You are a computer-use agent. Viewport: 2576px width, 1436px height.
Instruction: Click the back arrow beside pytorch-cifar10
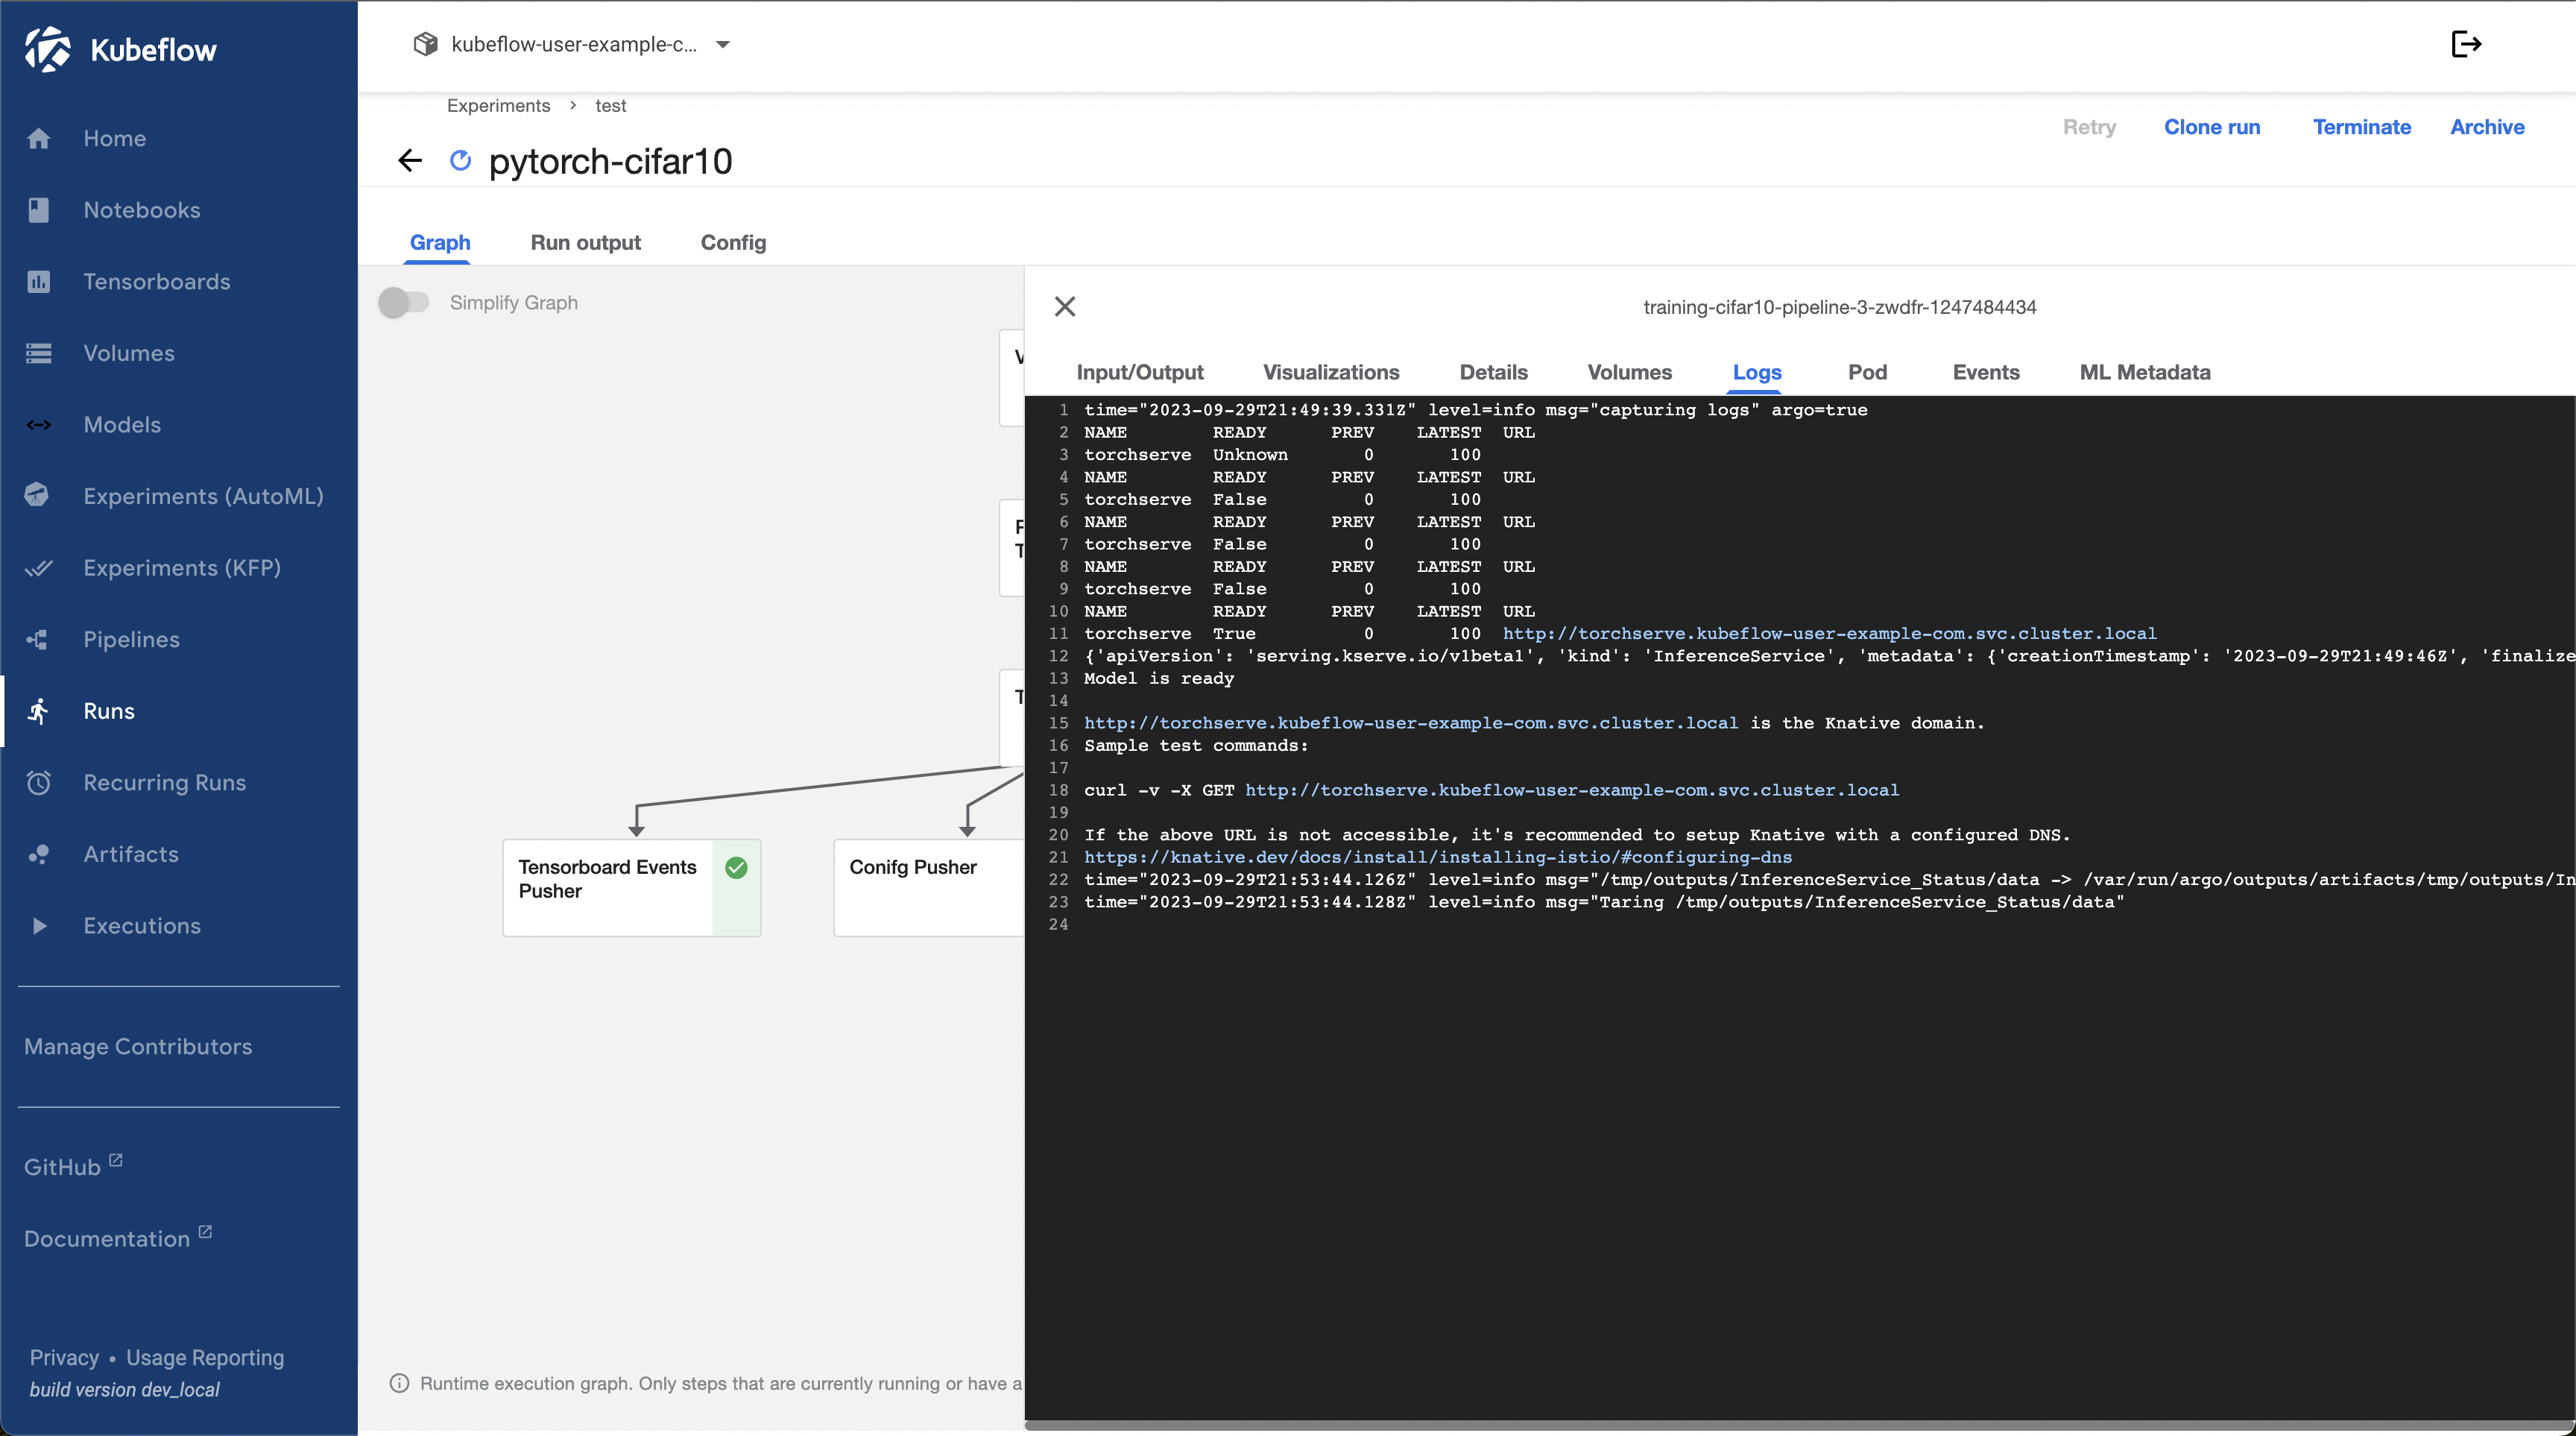[410, 160]
